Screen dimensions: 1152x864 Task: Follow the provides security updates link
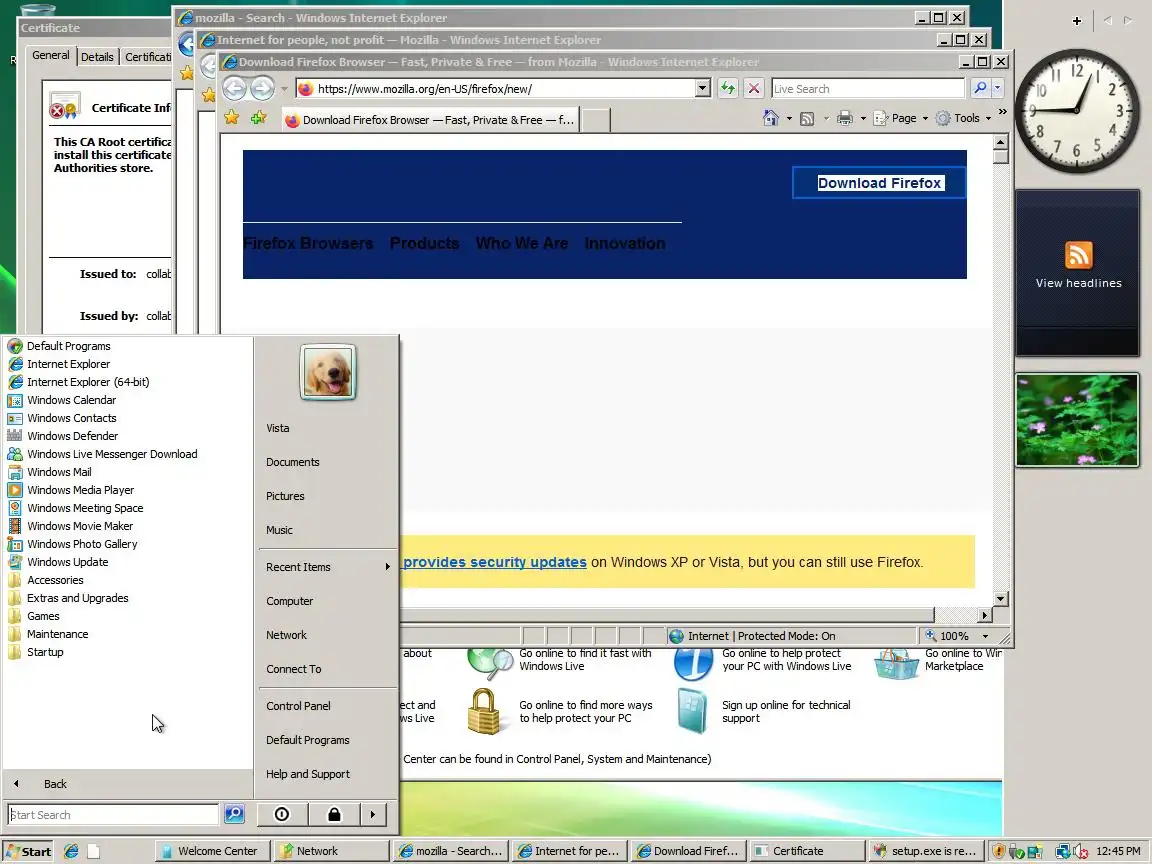[x=494, y=562]
